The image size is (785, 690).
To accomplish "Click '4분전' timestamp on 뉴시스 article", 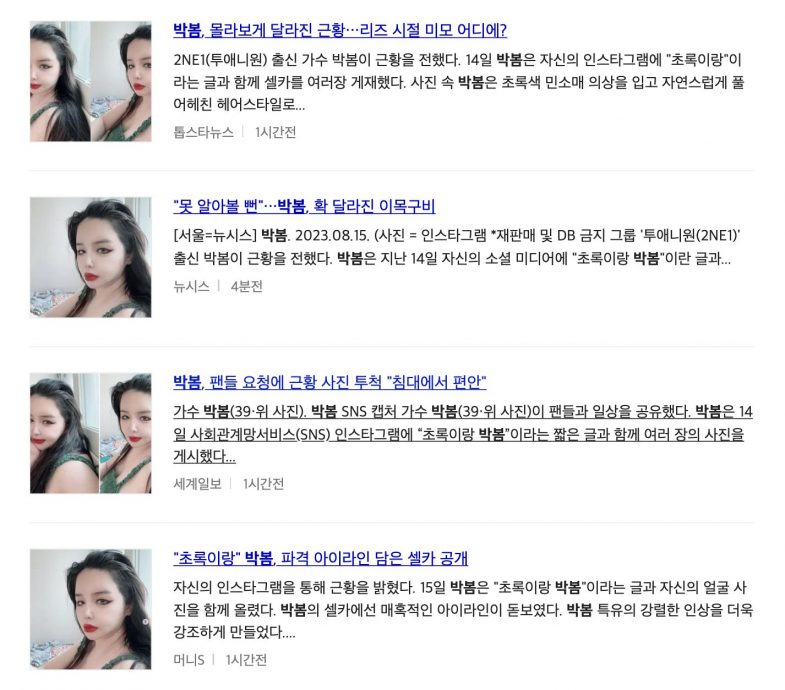I will tap(246, 286).
